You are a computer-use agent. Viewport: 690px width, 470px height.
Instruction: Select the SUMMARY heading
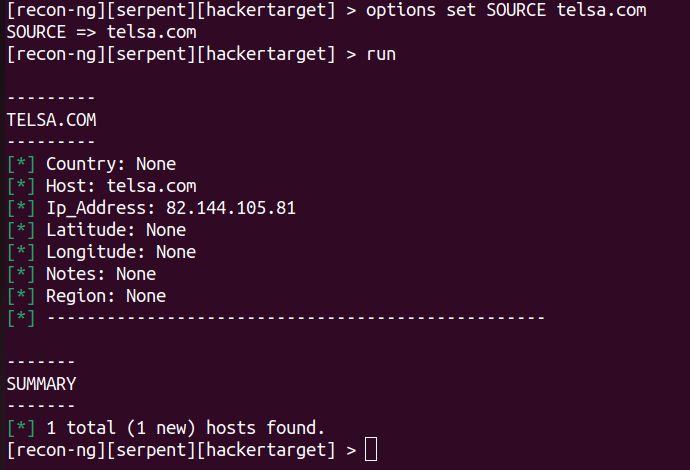(x=41, y=384)
